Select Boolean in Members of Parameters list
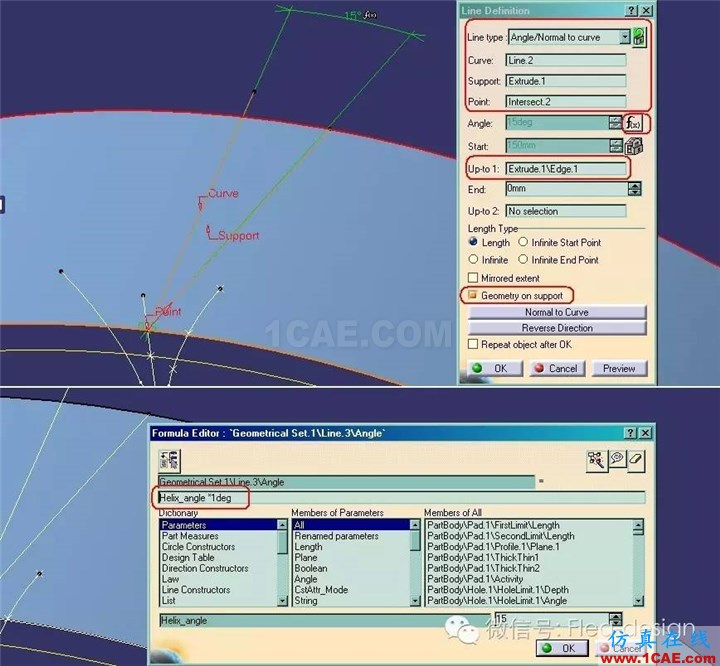 [351, 568]
